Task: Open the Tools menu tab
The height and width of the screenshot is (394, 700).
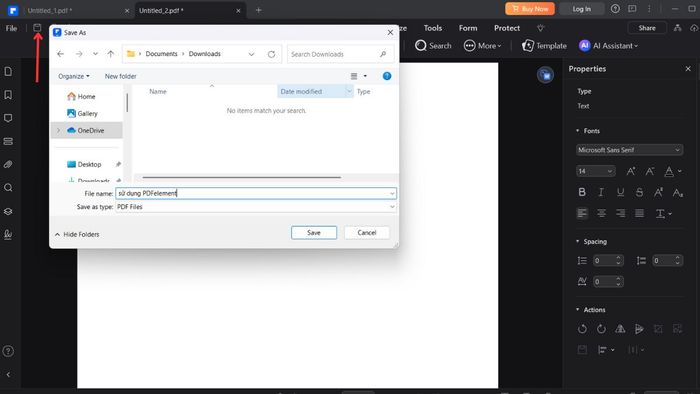Action: pos(433,28)
